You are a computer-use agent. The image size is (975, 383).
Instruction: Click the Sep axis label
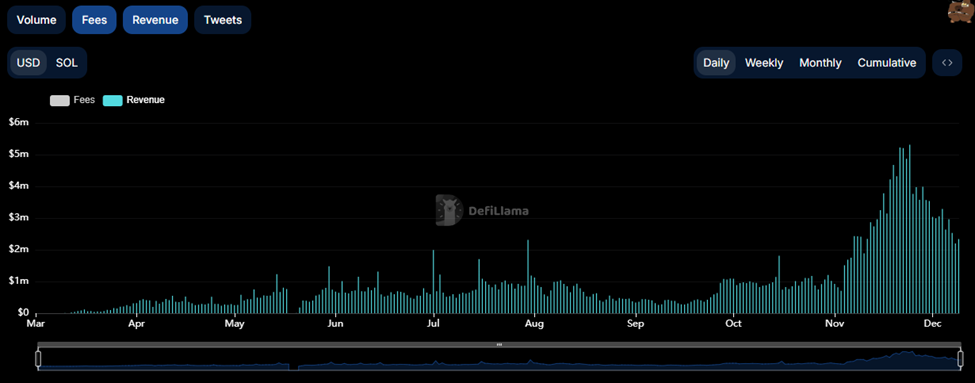[635, 324]
